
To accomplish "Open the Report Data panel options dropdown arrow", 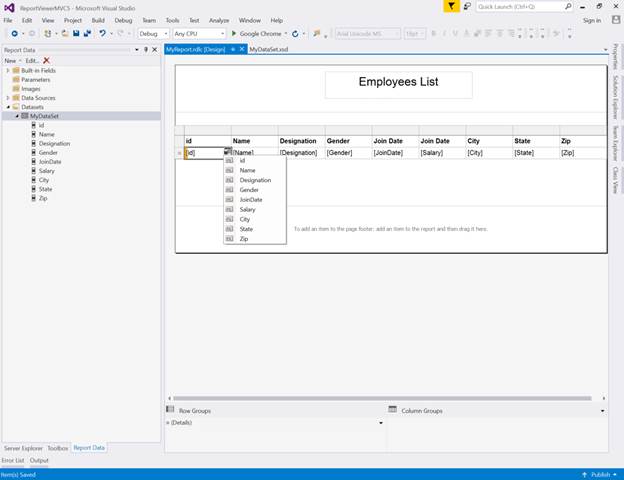I will pyautogui.click(x=137, y=50).
